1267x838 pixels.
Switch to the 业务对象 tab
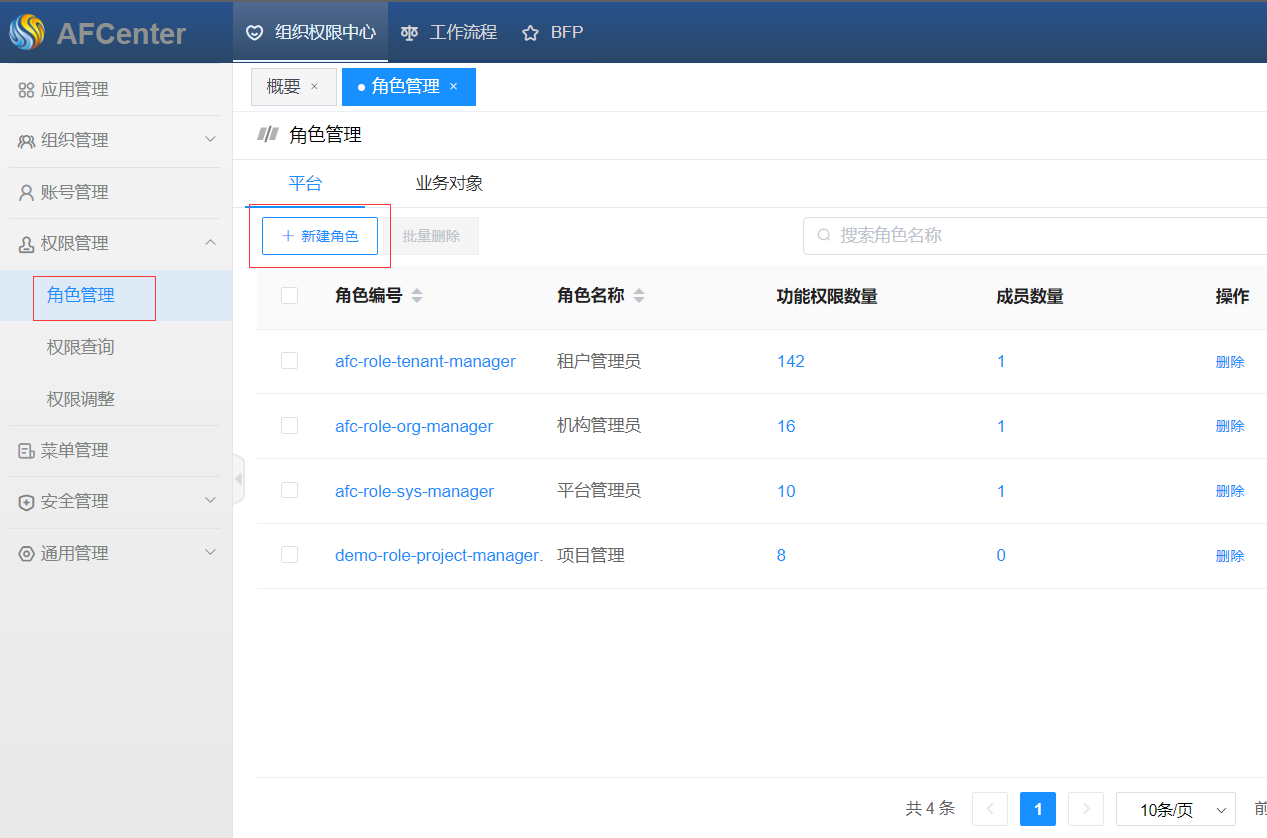click(449, 184)
